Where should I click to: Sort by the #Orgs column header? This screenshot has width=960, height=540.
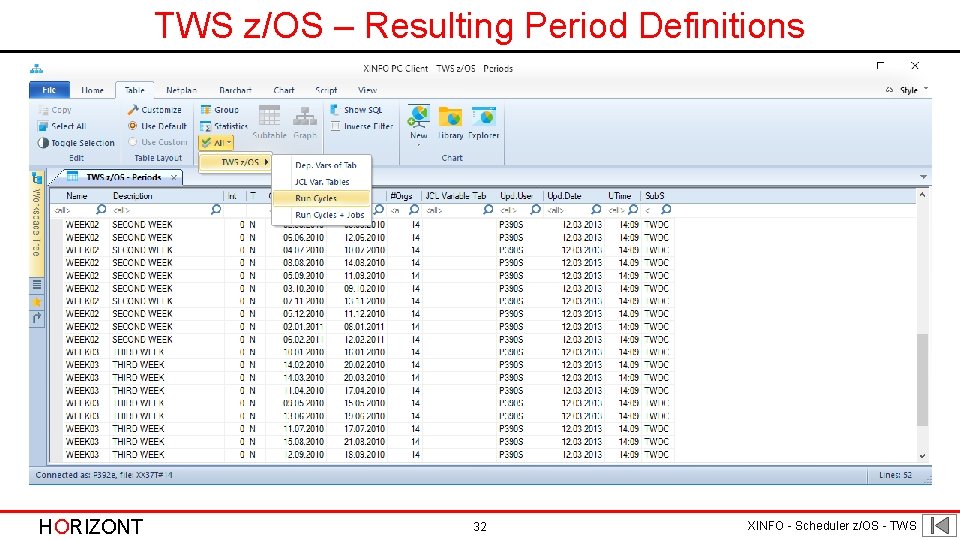coord(404,196)
